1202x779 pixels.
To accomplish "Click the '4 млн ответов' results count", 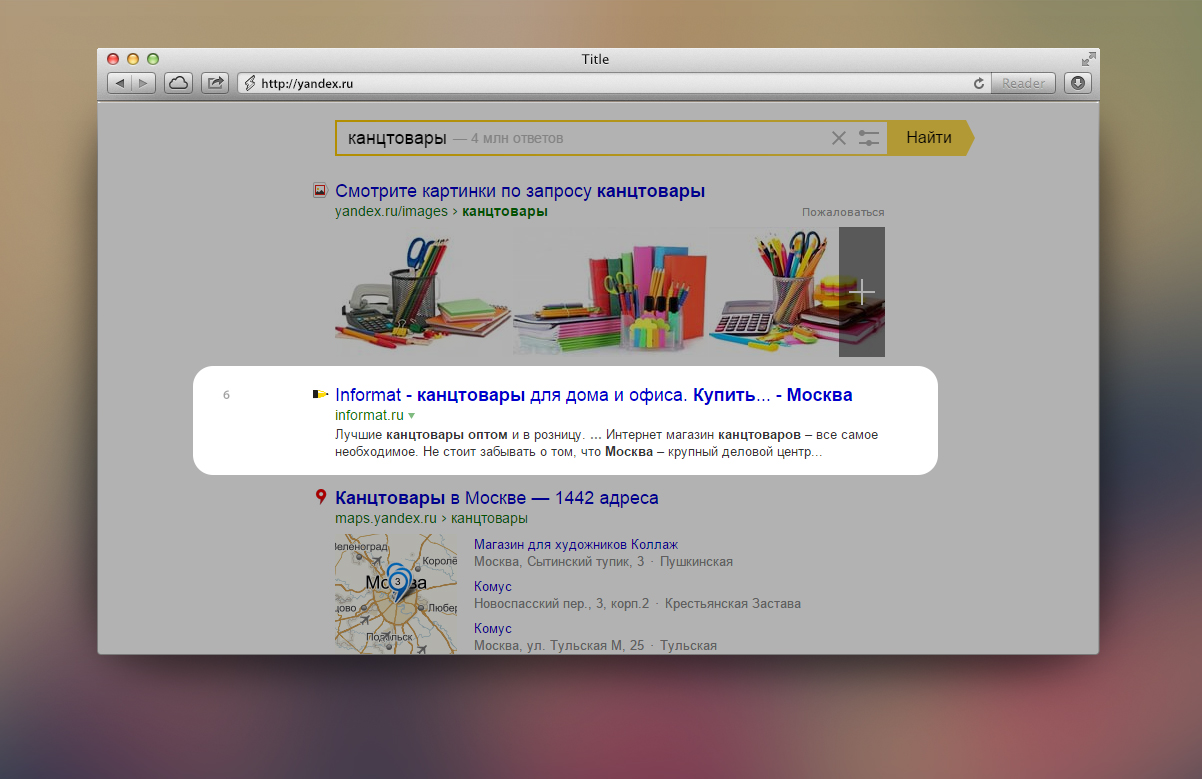I will [516, 138].
